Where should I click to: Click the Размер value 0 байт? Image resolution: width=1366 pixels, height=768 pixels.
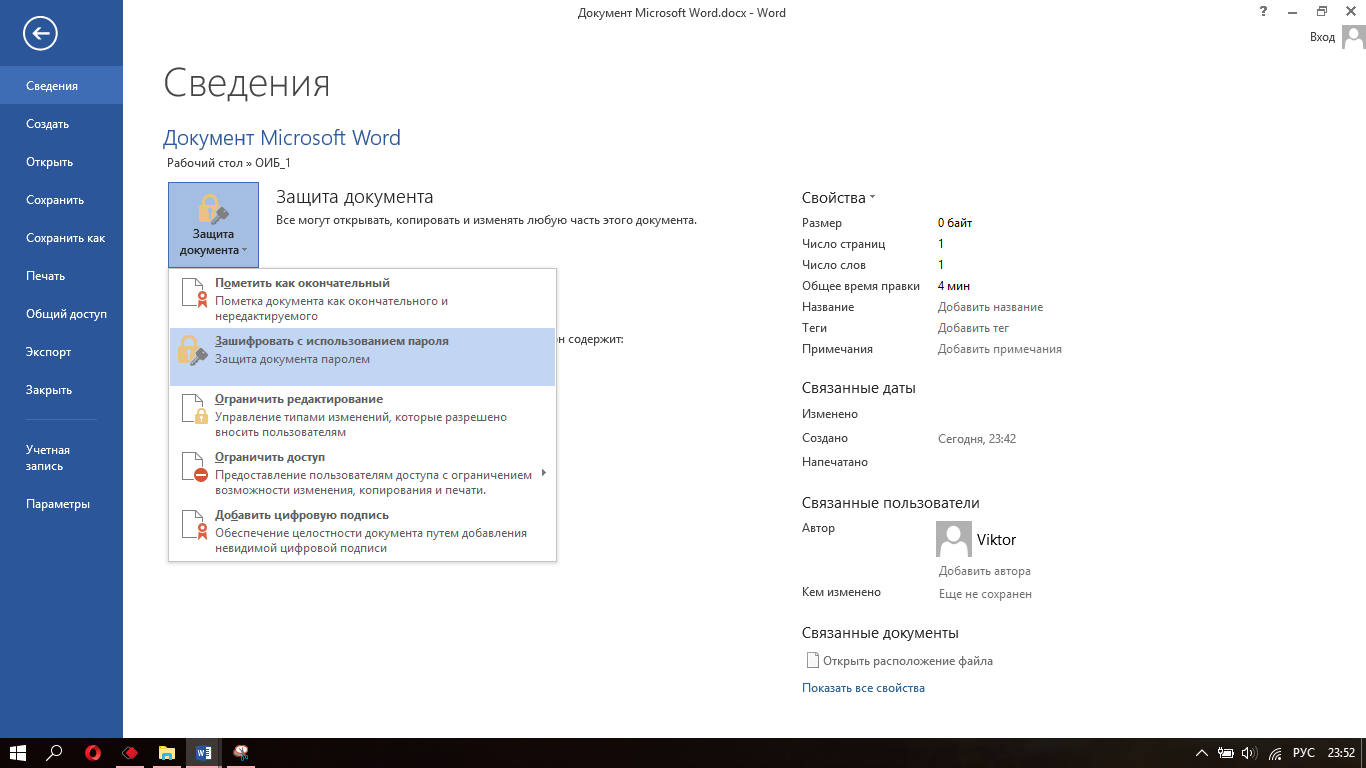pyautogui.click(x=955, y=223)
